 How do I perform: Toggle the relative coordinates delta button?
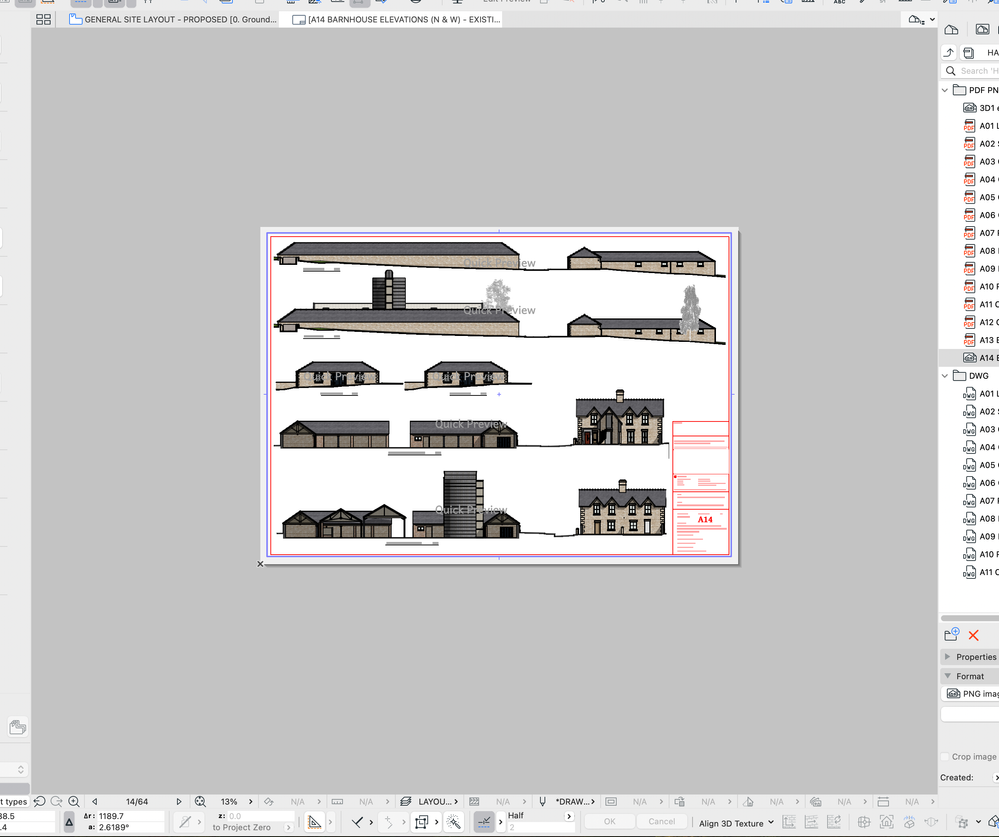(69, 822)
